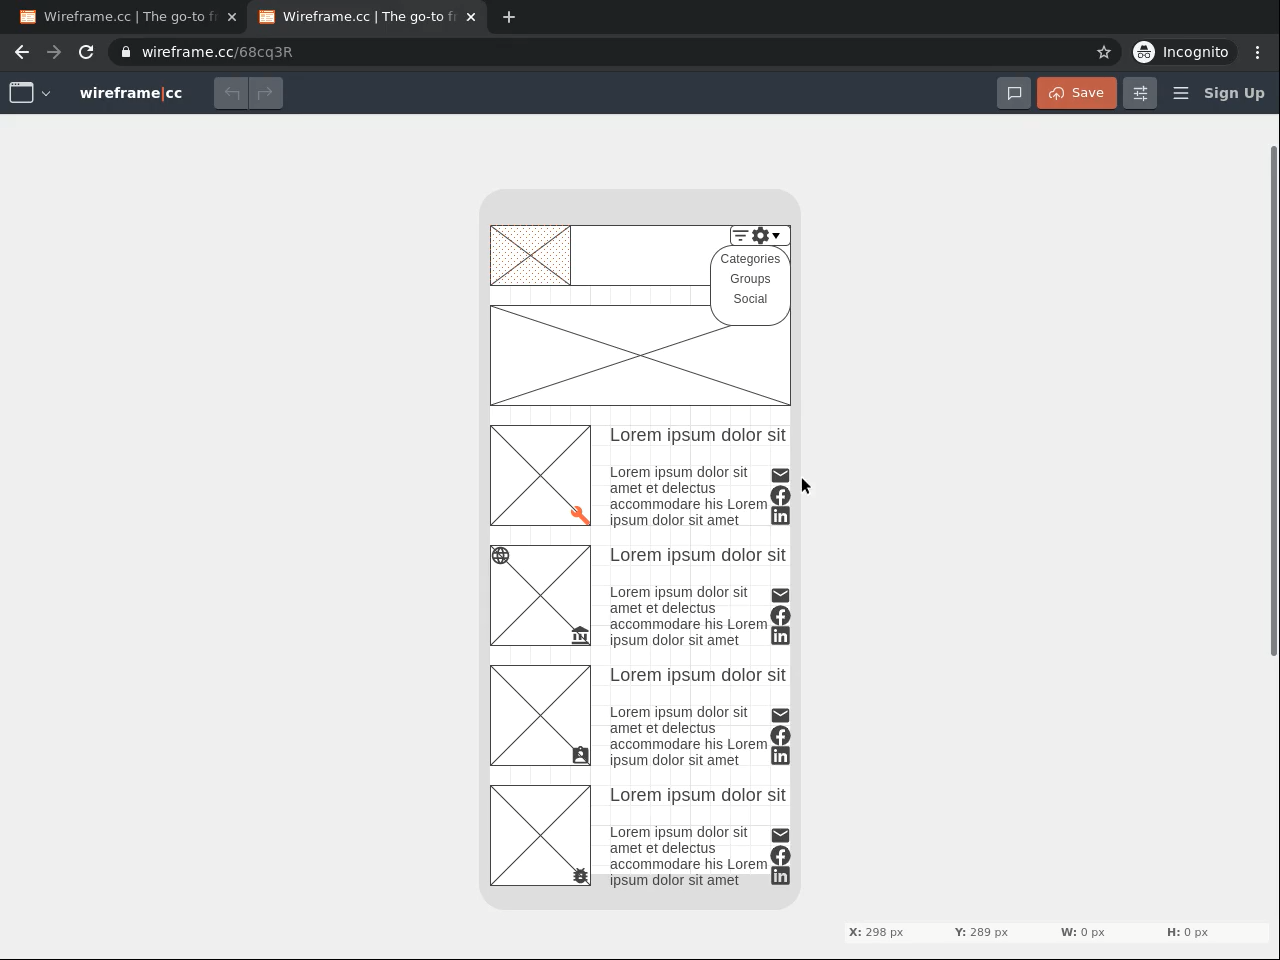This screenshot has height=960, width=1280.
Task: Click the filter list icon in the wireframe
Action: (x=740, y=236)
